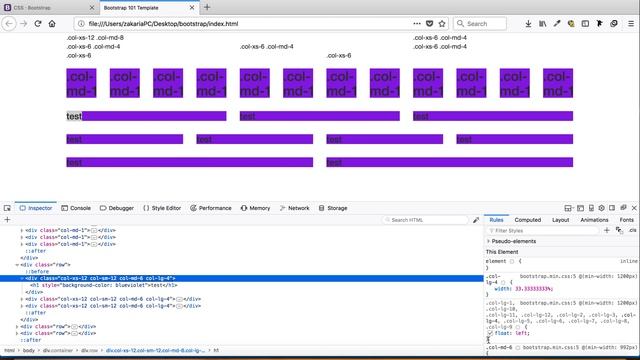Viewport: 640px width, 360px height.
Task: Open page actions three-dot menu
Action: click(x=417, y=24)
